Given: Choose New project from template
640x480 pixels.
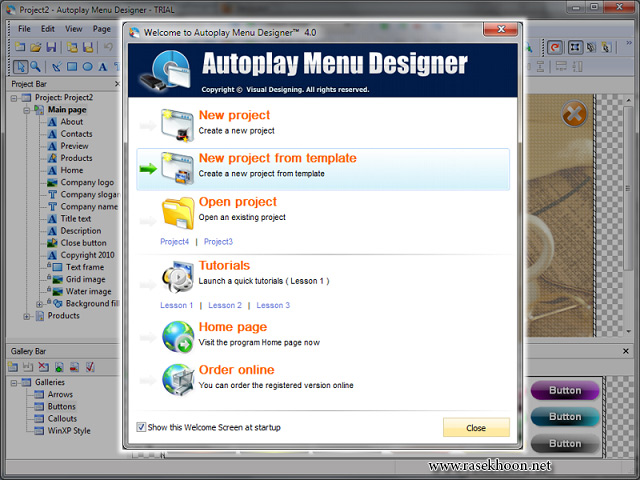Looking at the screenshot, I should 323,169.
